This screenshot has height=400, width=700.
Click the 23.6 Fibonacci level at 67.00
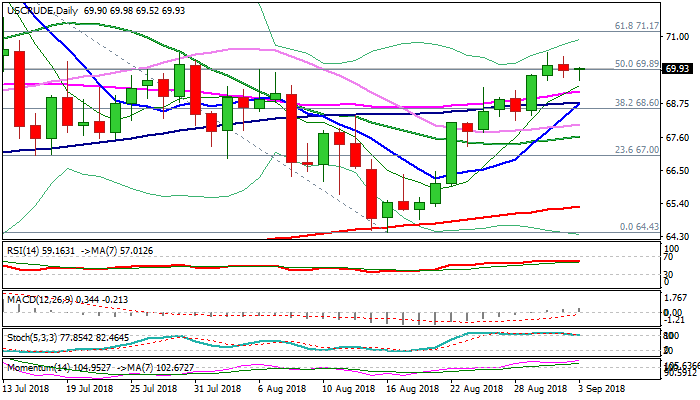[x=634, y=149]
